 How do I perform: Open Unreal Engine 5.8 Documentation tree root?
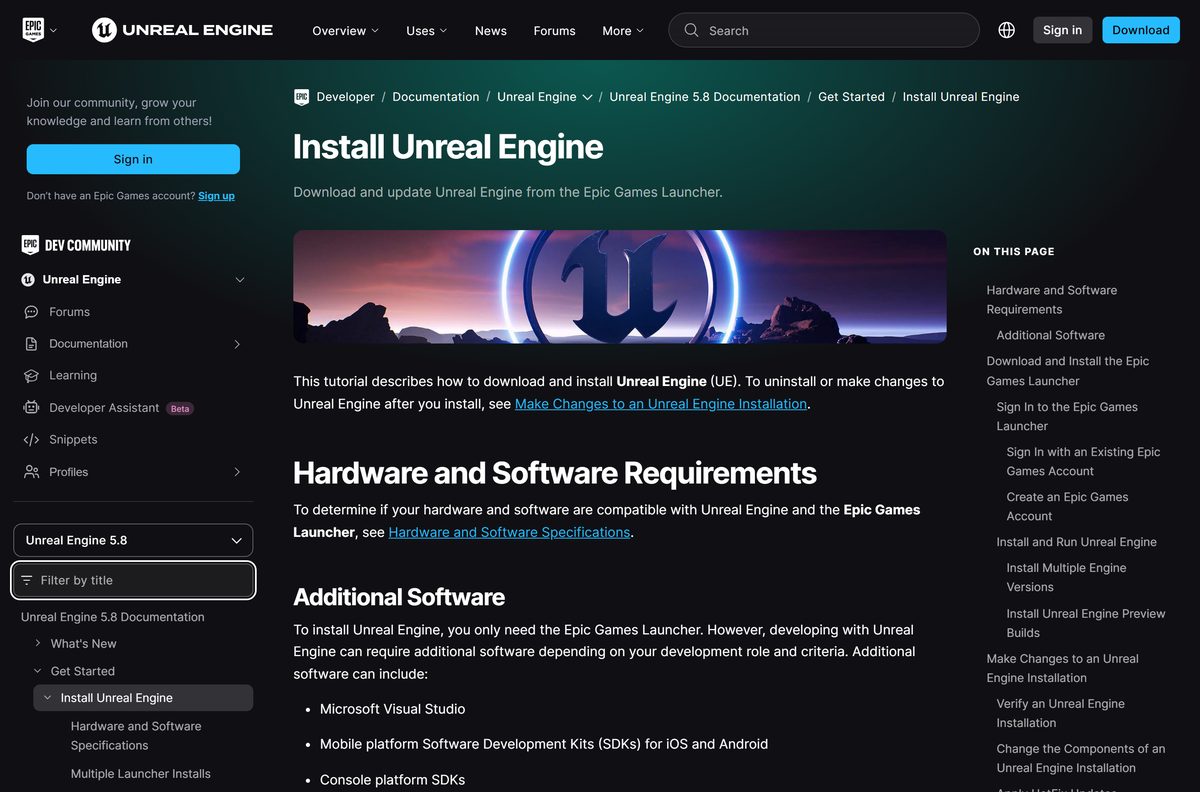click(x=112, y=617)
